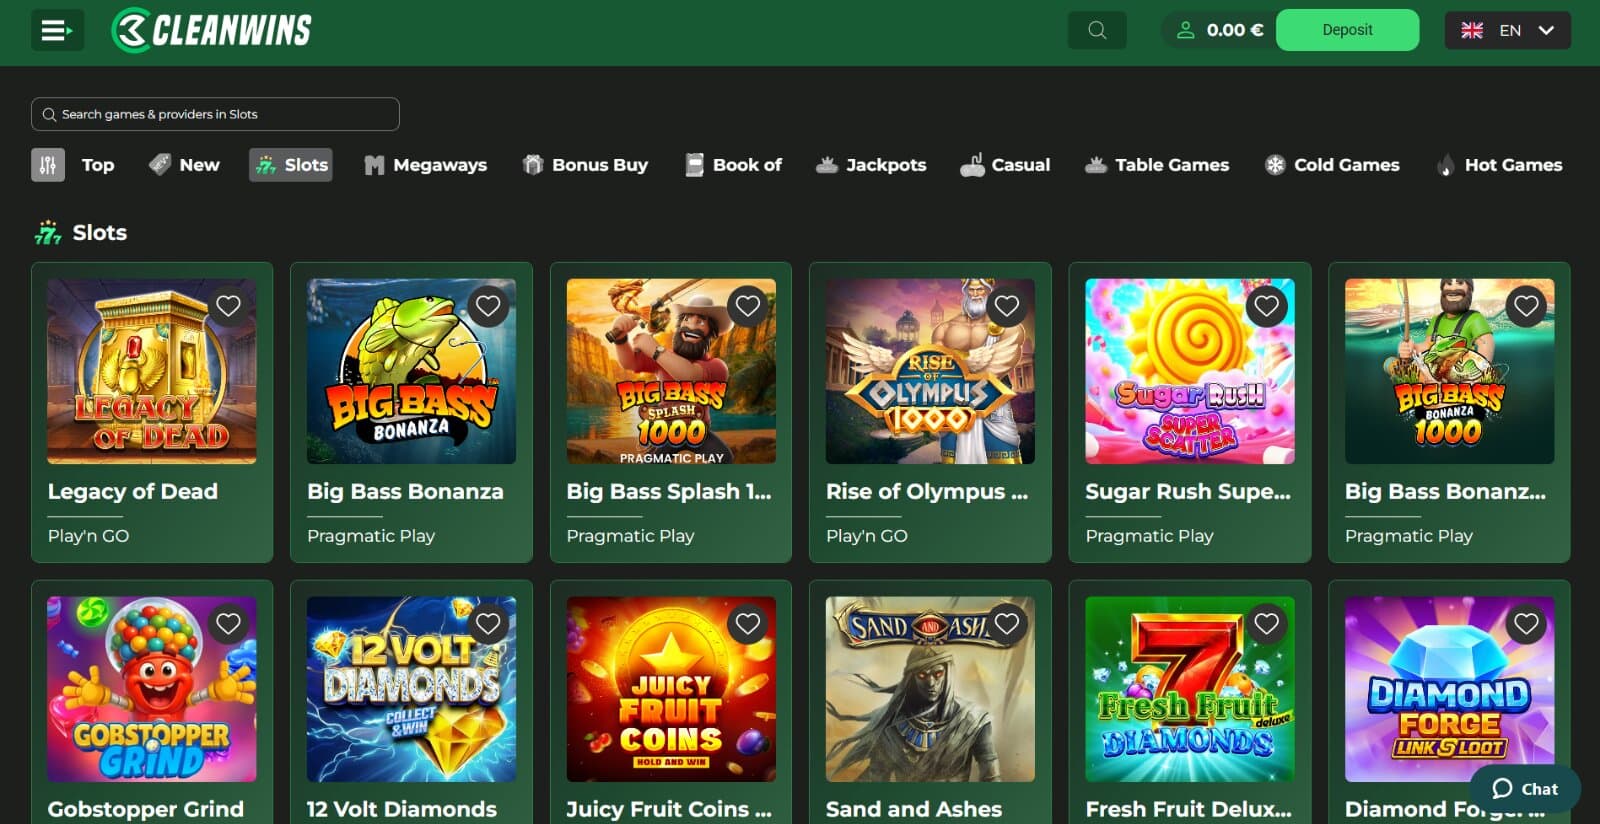Open the Jackpots category
Image resolution: width=1600 pixels, height=824 pixels.
[871, 165]
